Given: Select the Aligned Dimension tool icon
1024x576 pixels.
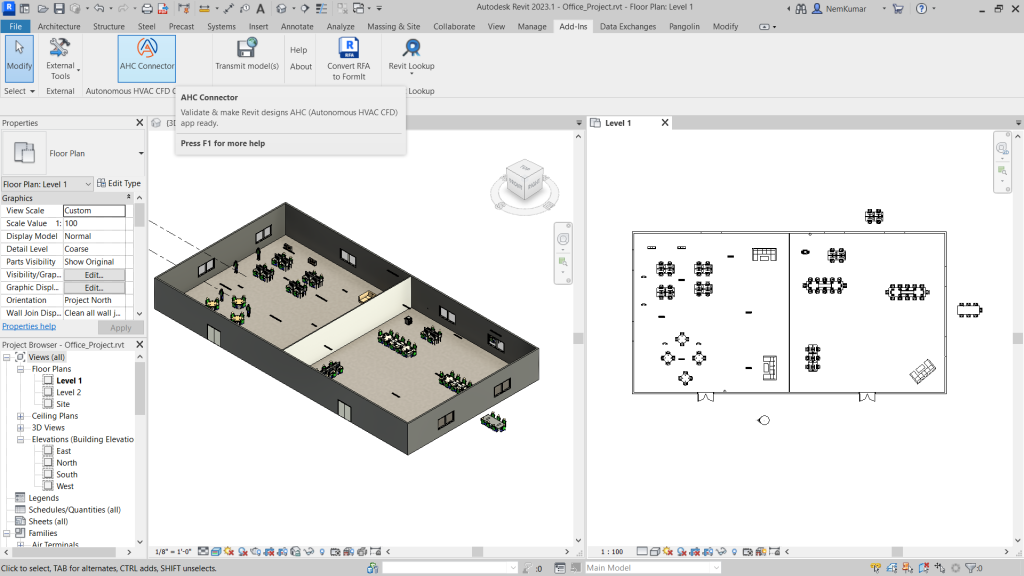Looking at the screenshot, I should coord(229,8).
